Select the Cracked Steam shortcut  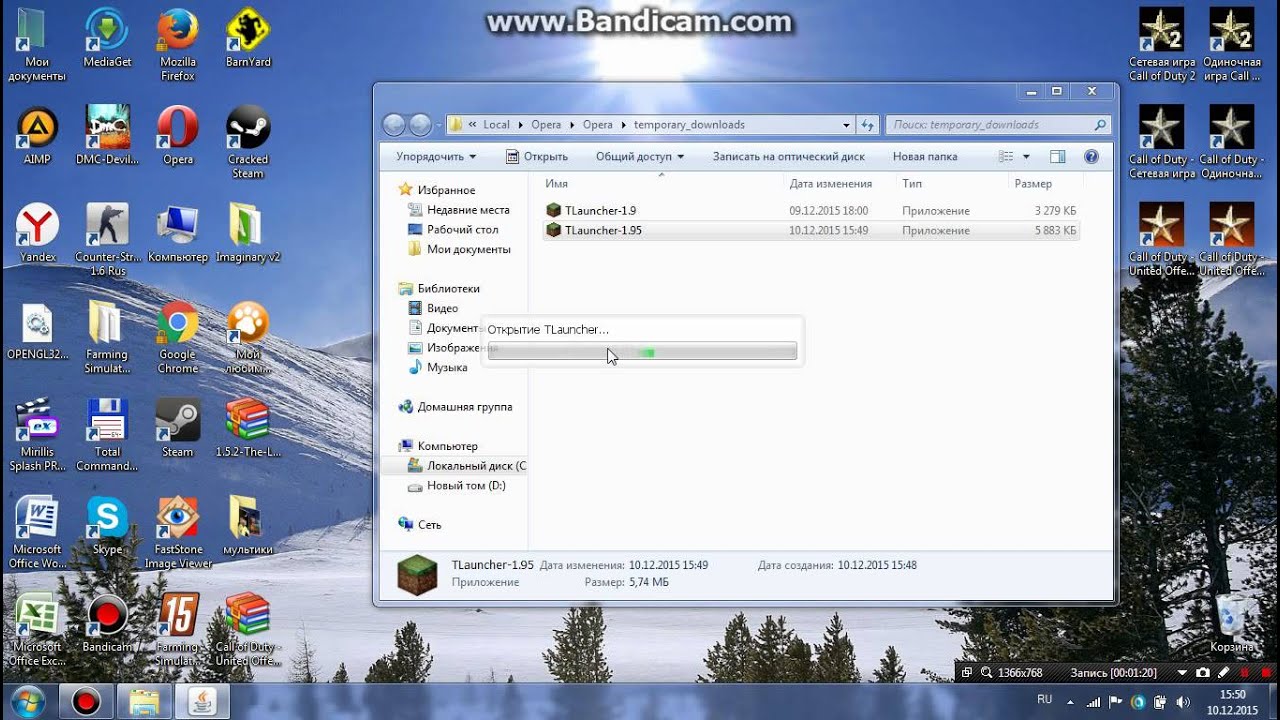point(248,141)
